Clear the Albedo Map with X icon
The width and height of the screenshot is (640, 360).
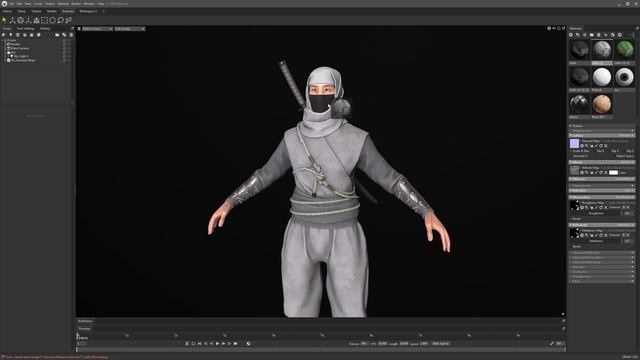(x=606, y=173)
